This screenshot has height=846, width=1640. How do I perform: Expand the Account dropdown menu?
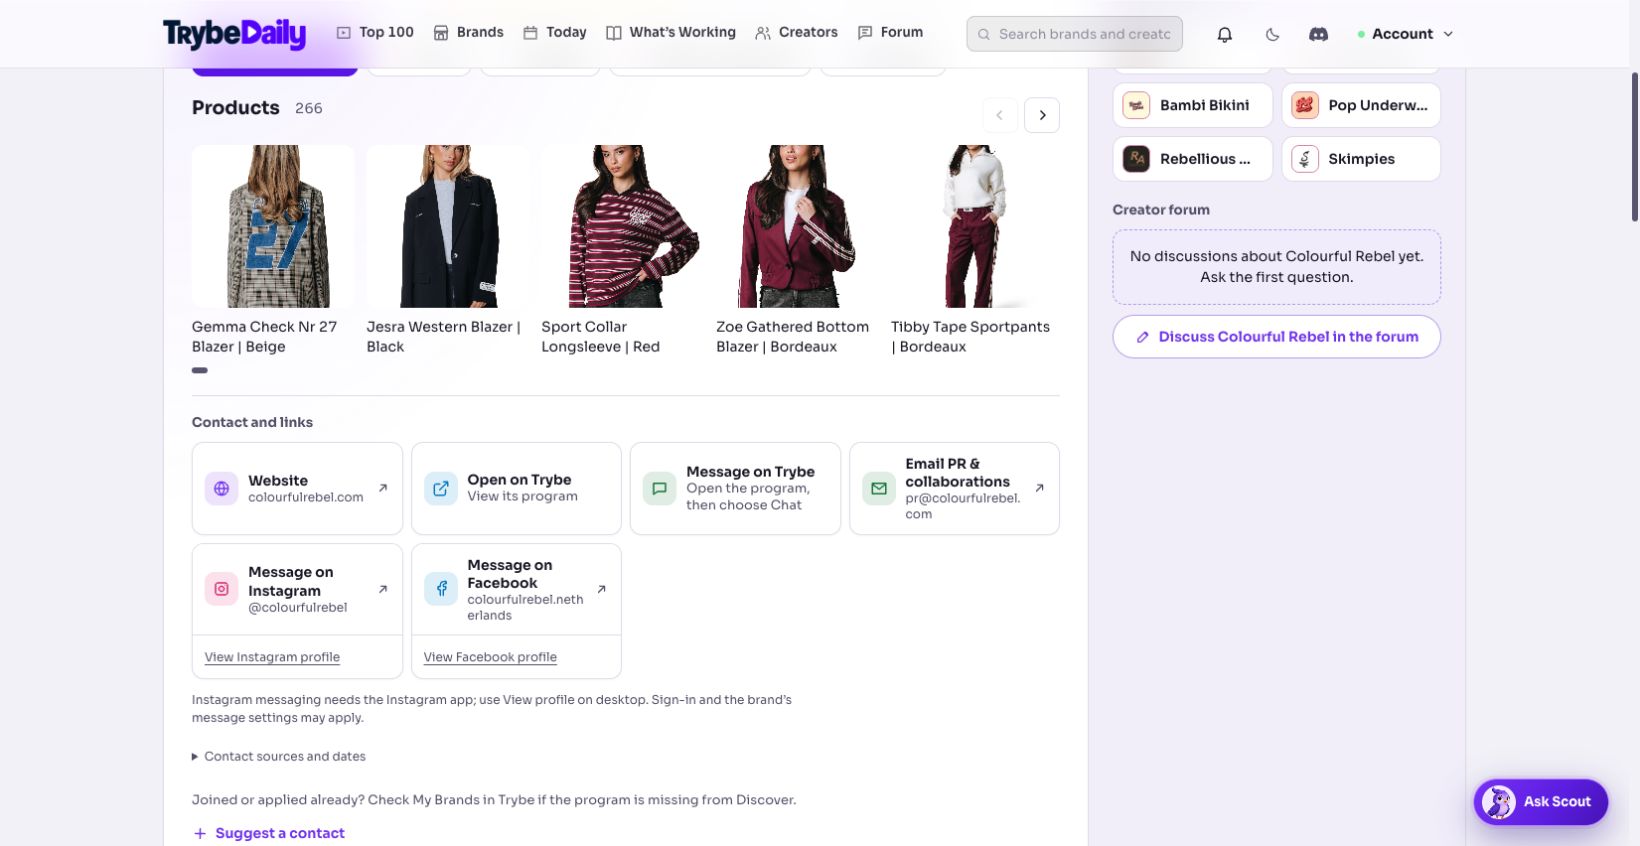pyautogui.click(x=1405, y=34)
